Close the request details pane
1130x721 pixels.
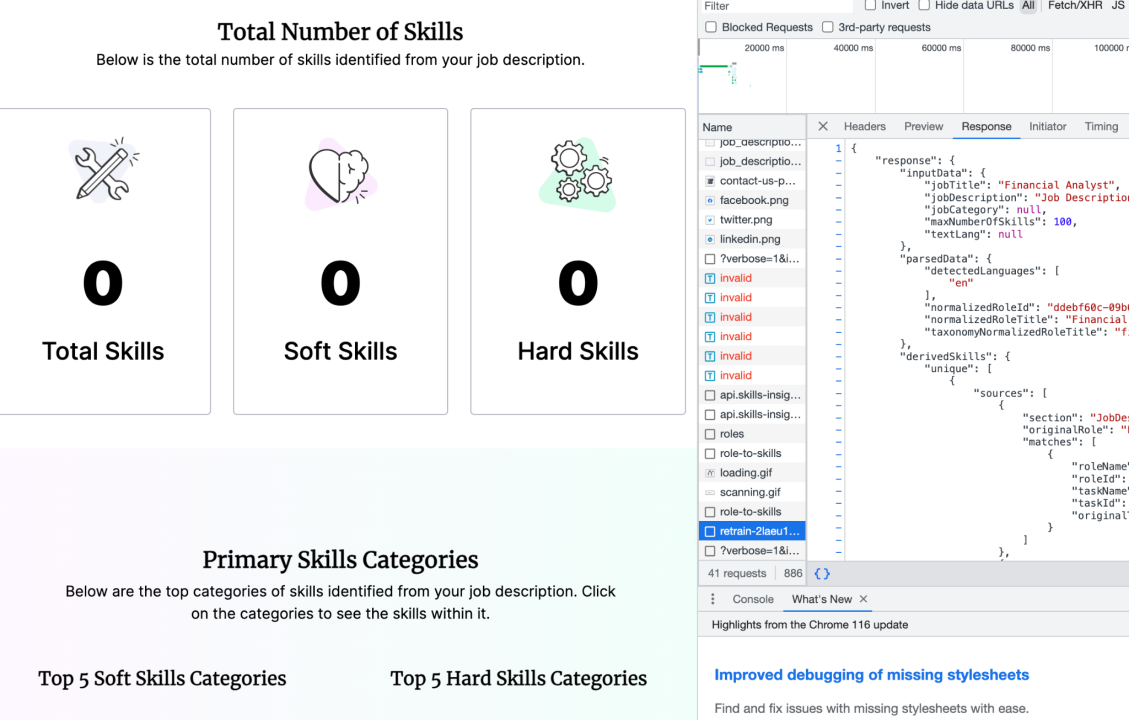tap(823, 127)
